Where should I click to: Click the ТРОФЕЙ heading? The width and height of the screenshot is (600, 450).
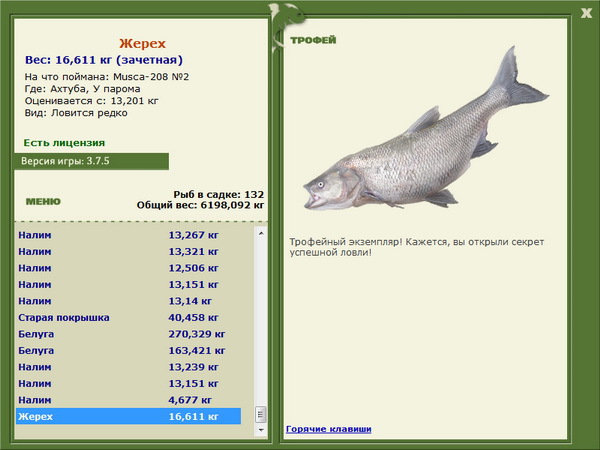pos(313,40)
